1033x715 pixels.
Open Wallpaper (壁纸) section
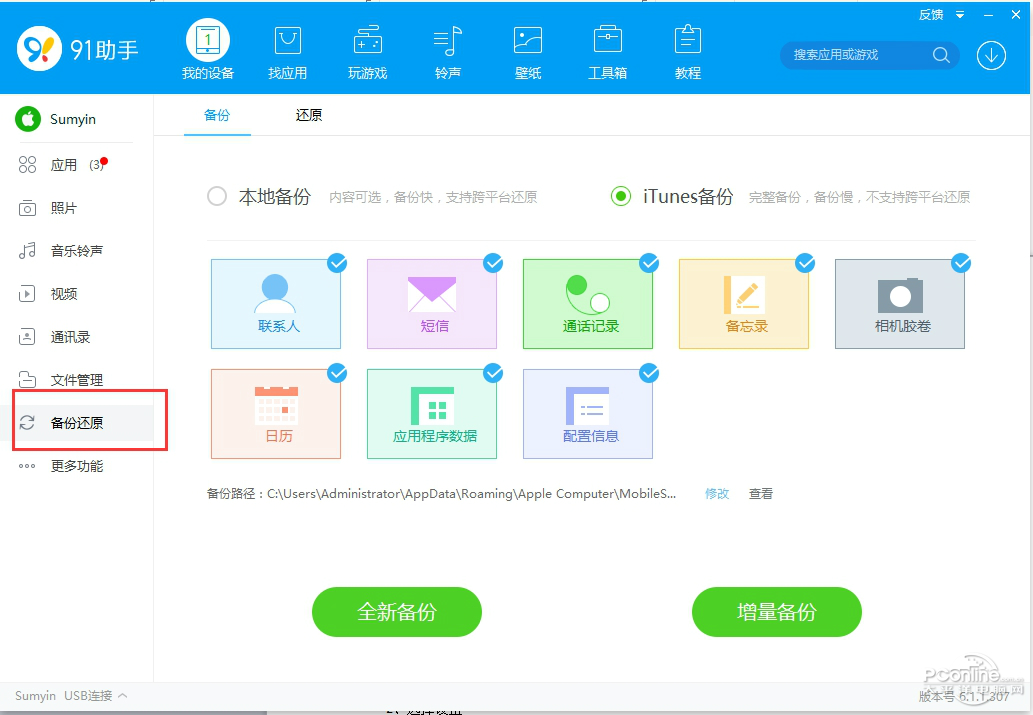[x=528, y=51]
